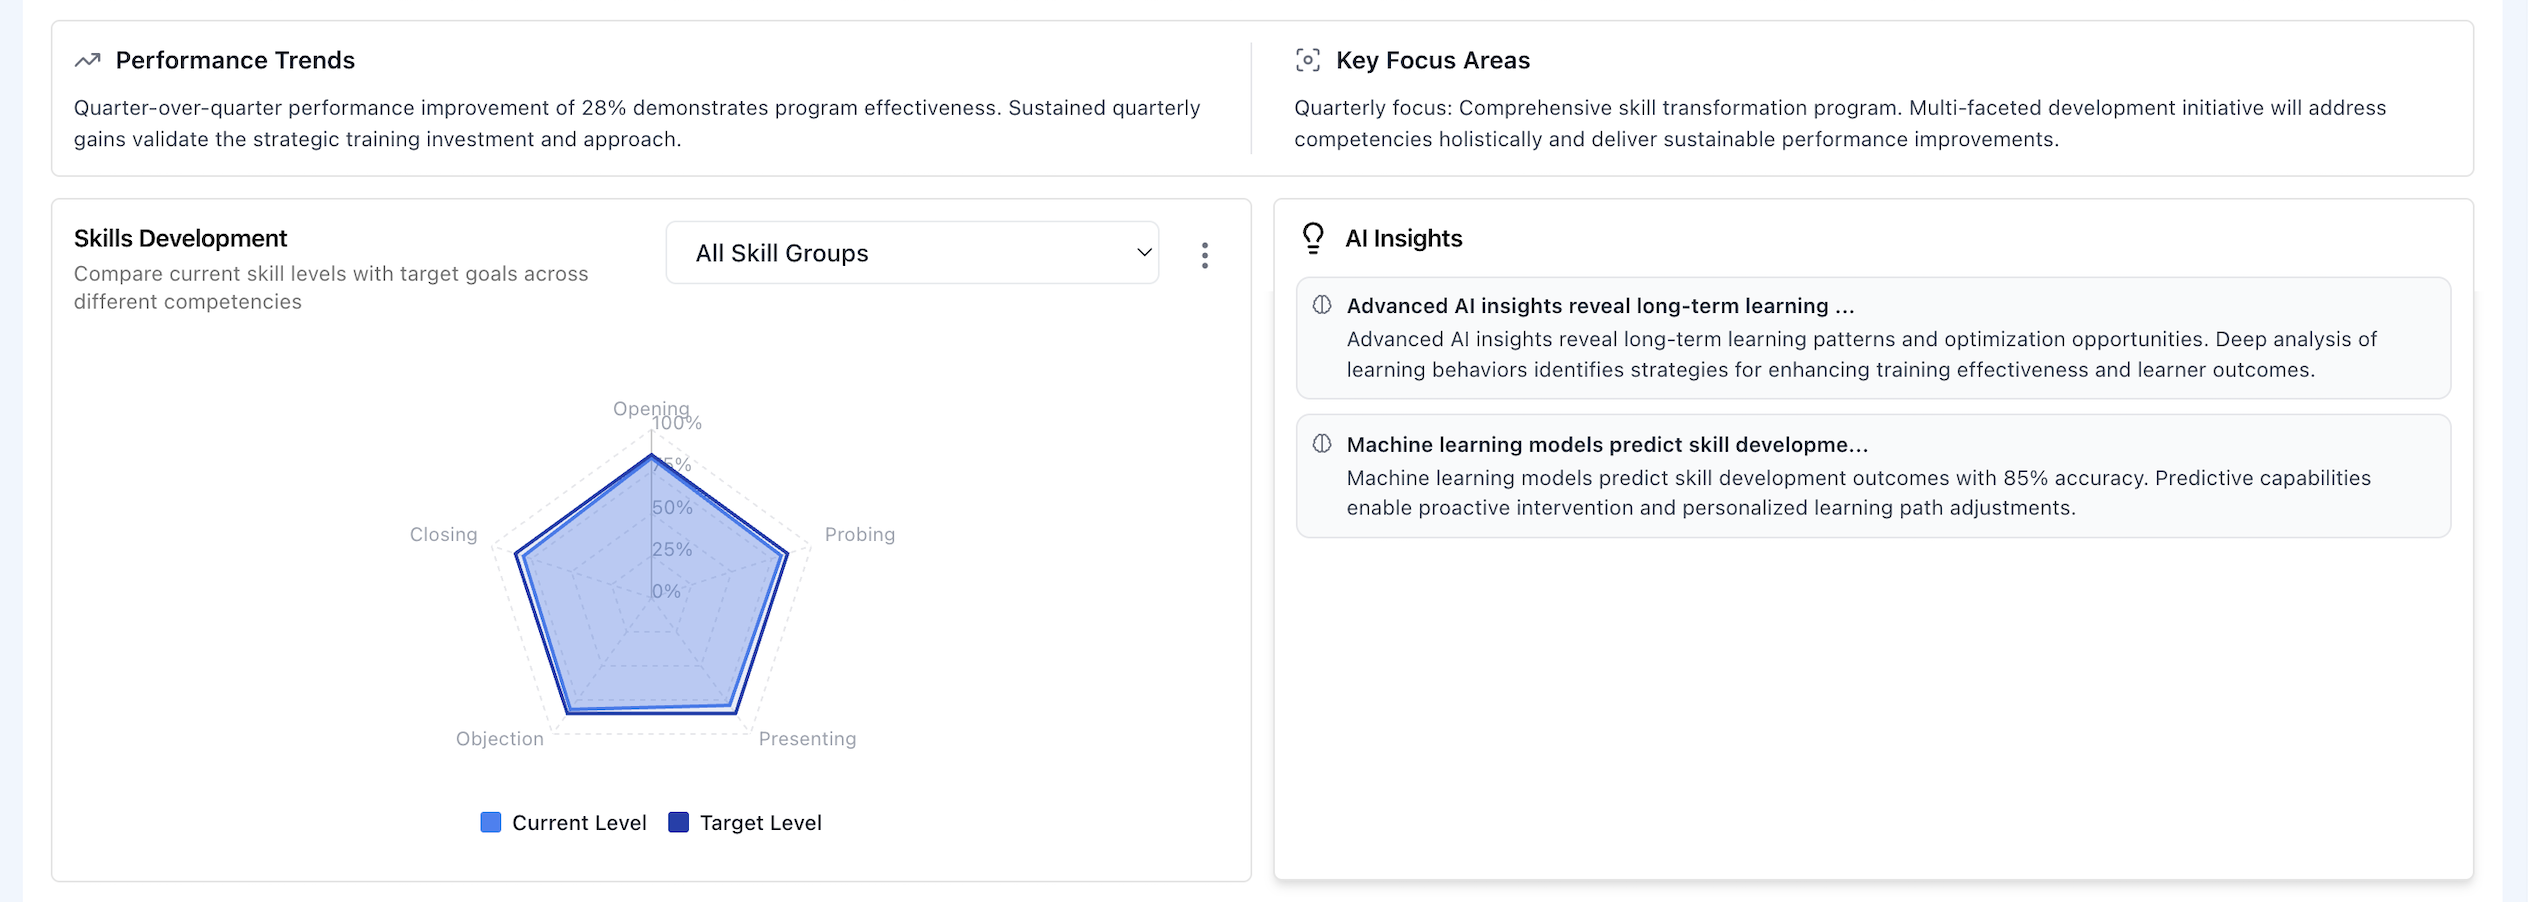Image resolution: width=2528 pixels, height=902 pixels.
Task: Toggle Current Level series in legend
Action: point(579,823)
